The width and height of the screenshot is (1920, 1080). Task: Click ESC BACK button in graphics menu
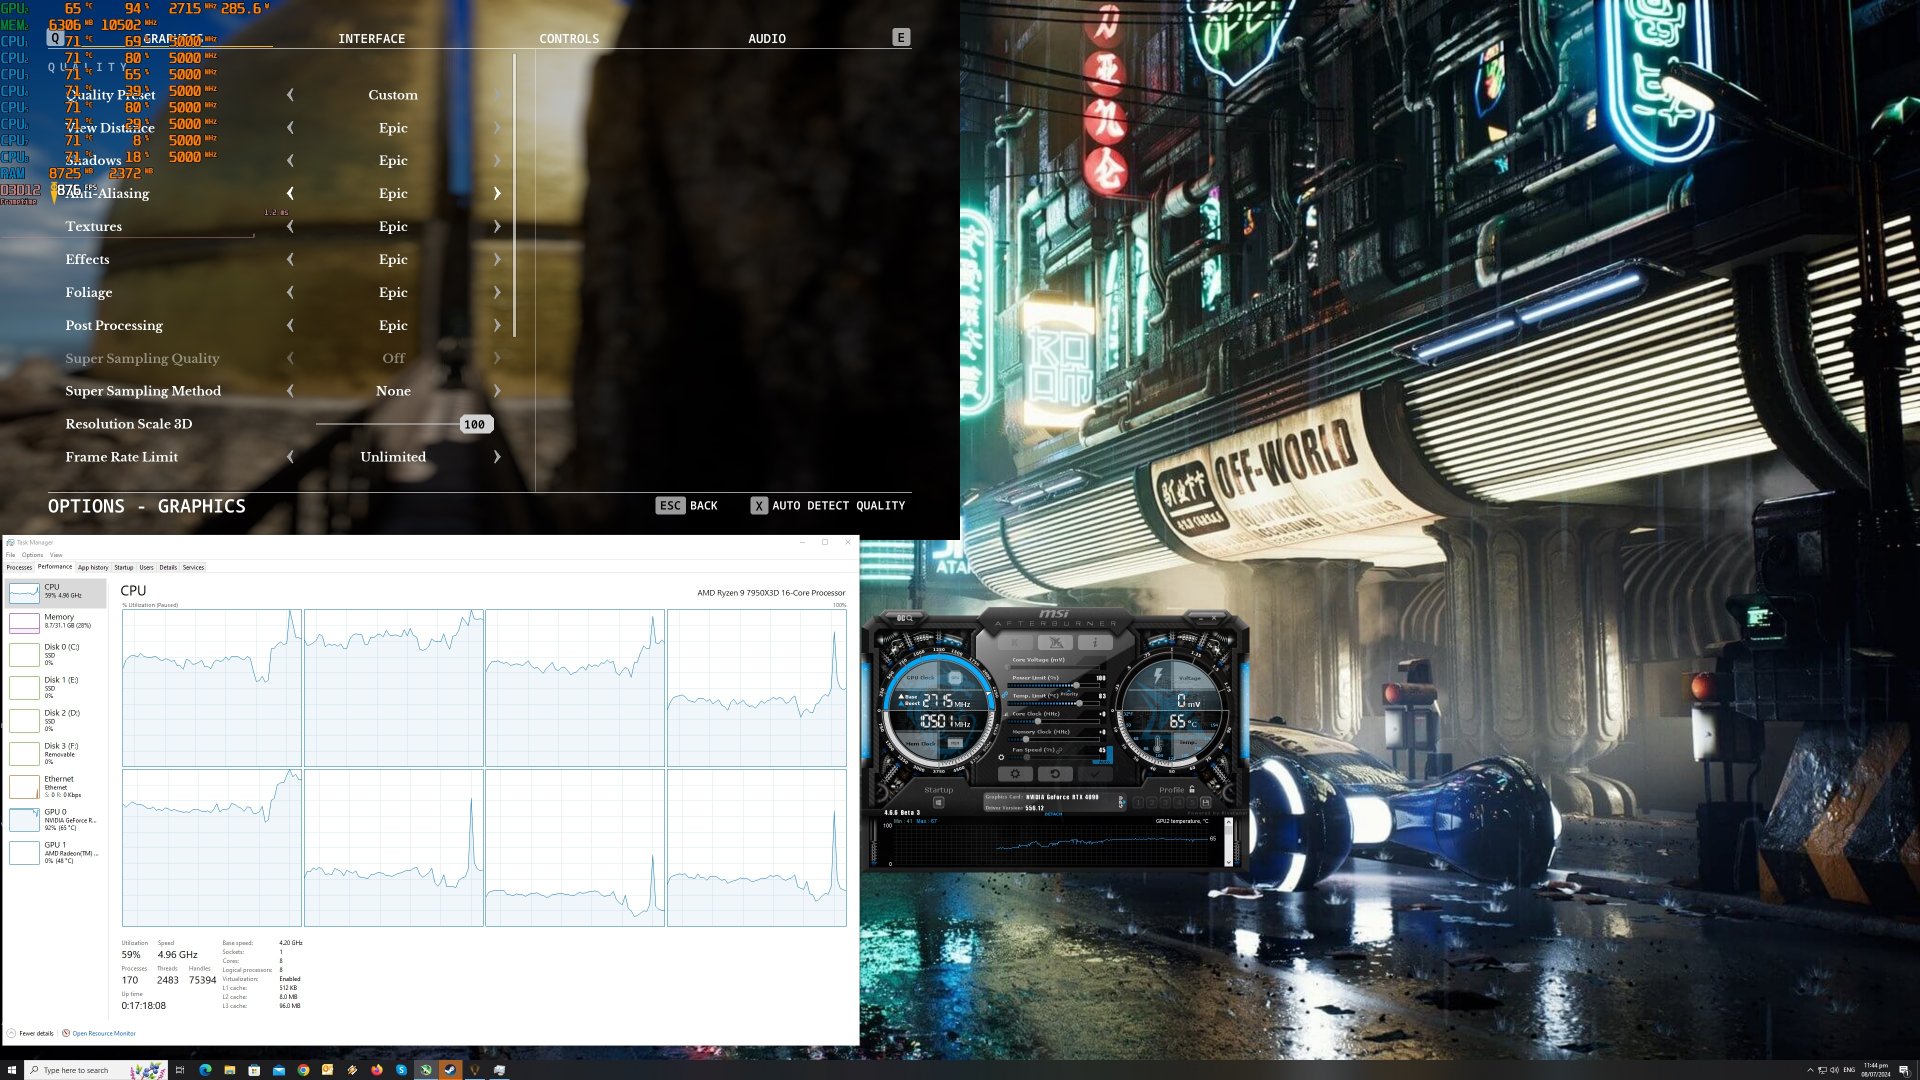pyautogui.click(x=688, y=505)
